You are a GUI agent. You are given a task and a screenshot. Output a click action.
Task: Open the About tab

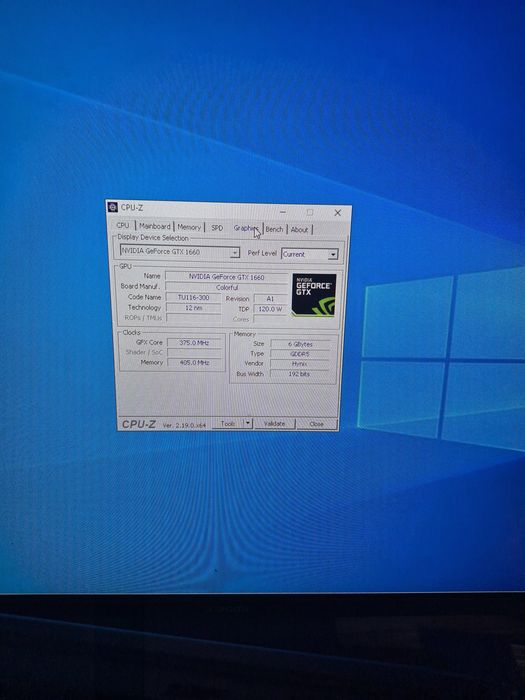(300, 230)
